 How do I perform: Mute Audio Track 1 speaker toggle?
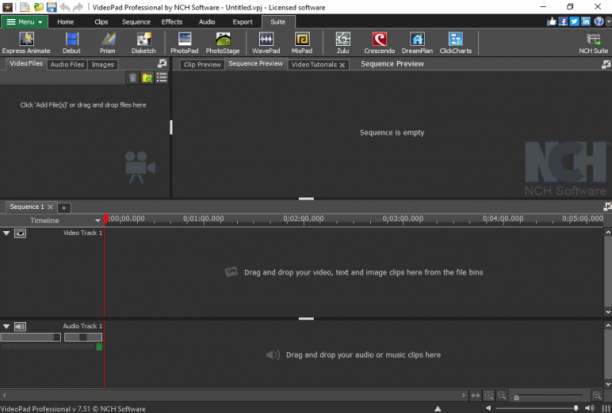point(20,326)
